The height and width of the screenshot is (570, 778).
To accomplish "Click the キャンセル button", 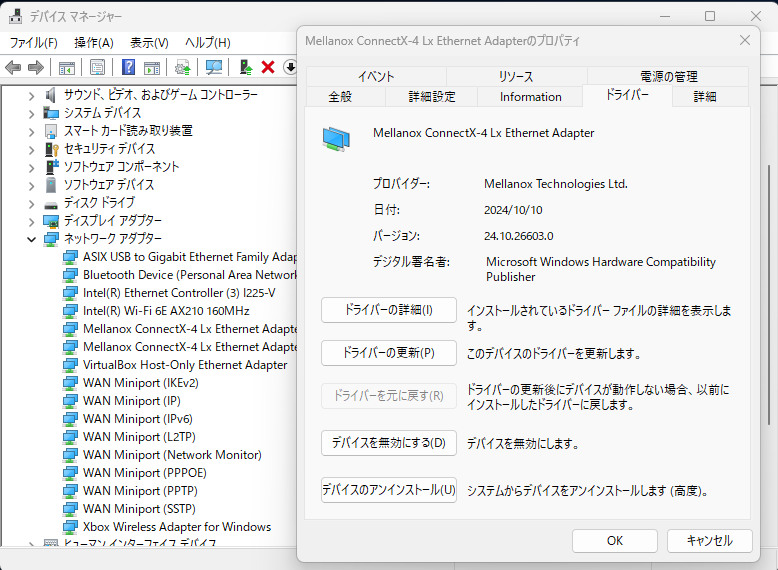I will coord(710,541).
